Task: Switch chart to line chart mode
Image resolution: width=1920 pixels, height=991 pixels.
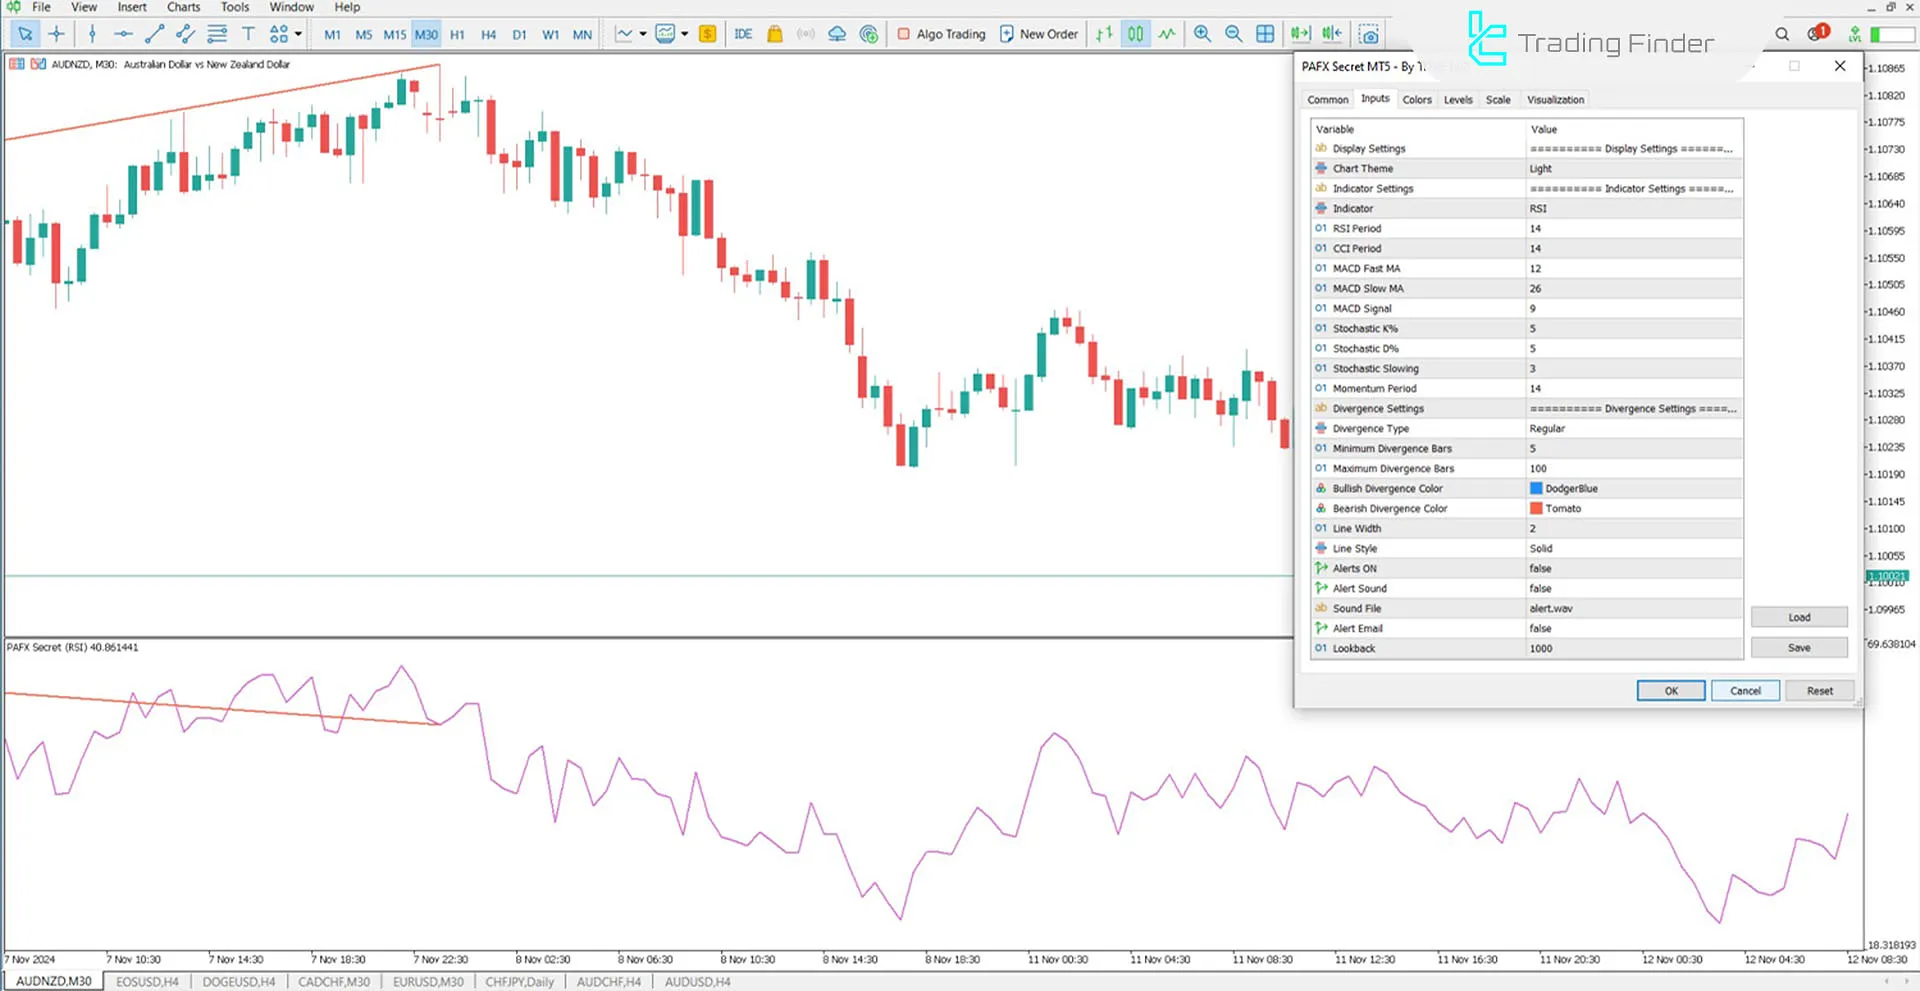Action: coord(1166,33)
